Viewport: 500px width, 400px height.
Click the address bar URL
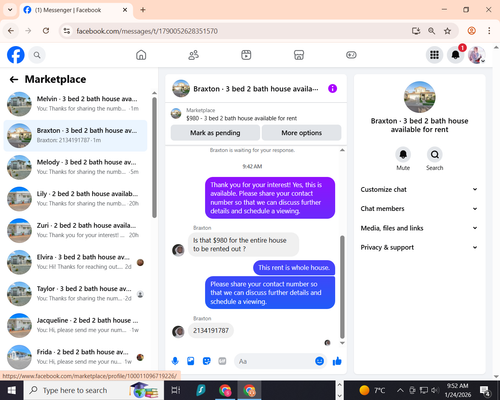(x=147, y=31)
